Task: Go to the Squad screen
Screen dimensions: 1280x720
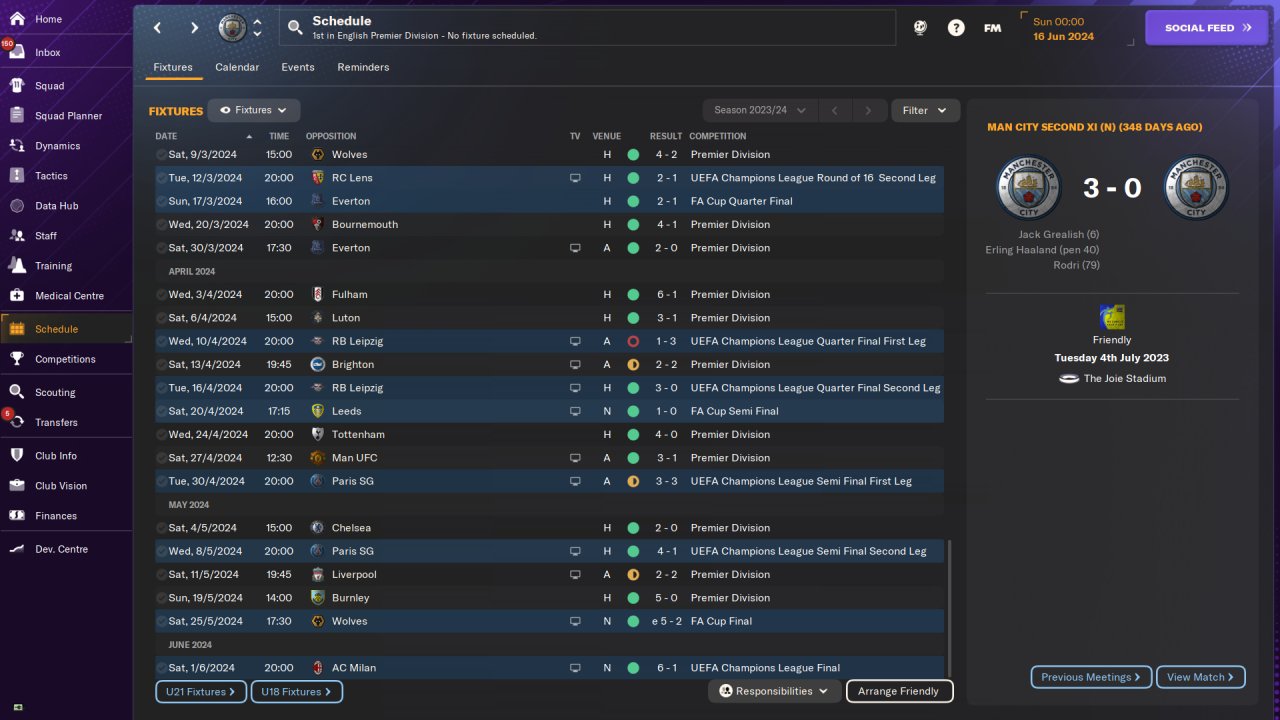Action: pos(49,86)
